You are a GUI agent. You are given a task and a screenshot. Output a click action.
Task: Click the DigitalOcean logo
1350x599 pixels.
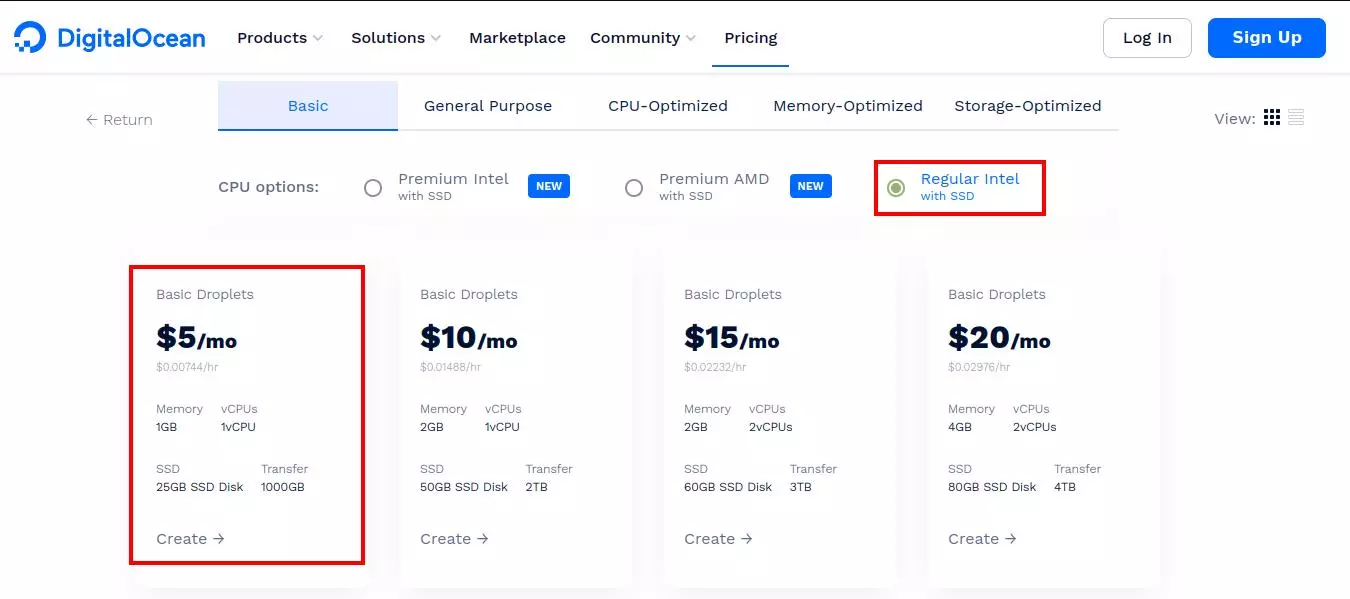(x=110, y=38)
